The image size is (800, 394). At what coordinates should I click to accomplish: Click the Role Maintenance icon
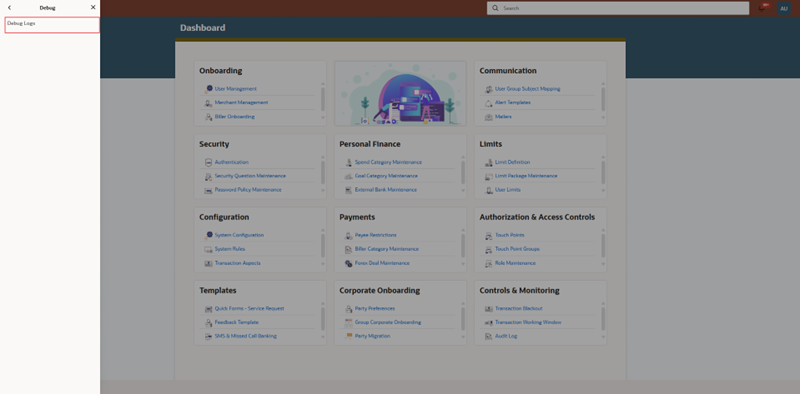(x=488, y=263)
